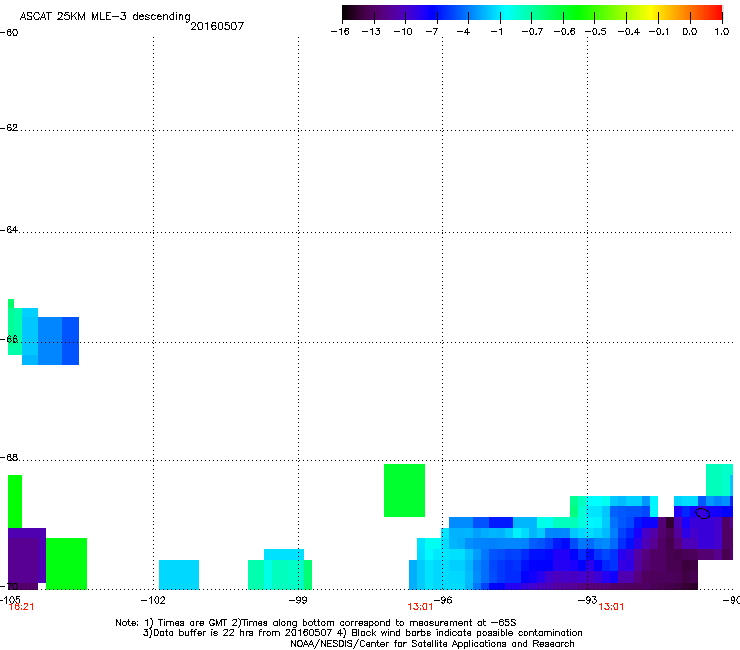Click the note line '3)Data buffer is 22 hrs'
The image size is (740, 650).
click(x=362, y=633)
